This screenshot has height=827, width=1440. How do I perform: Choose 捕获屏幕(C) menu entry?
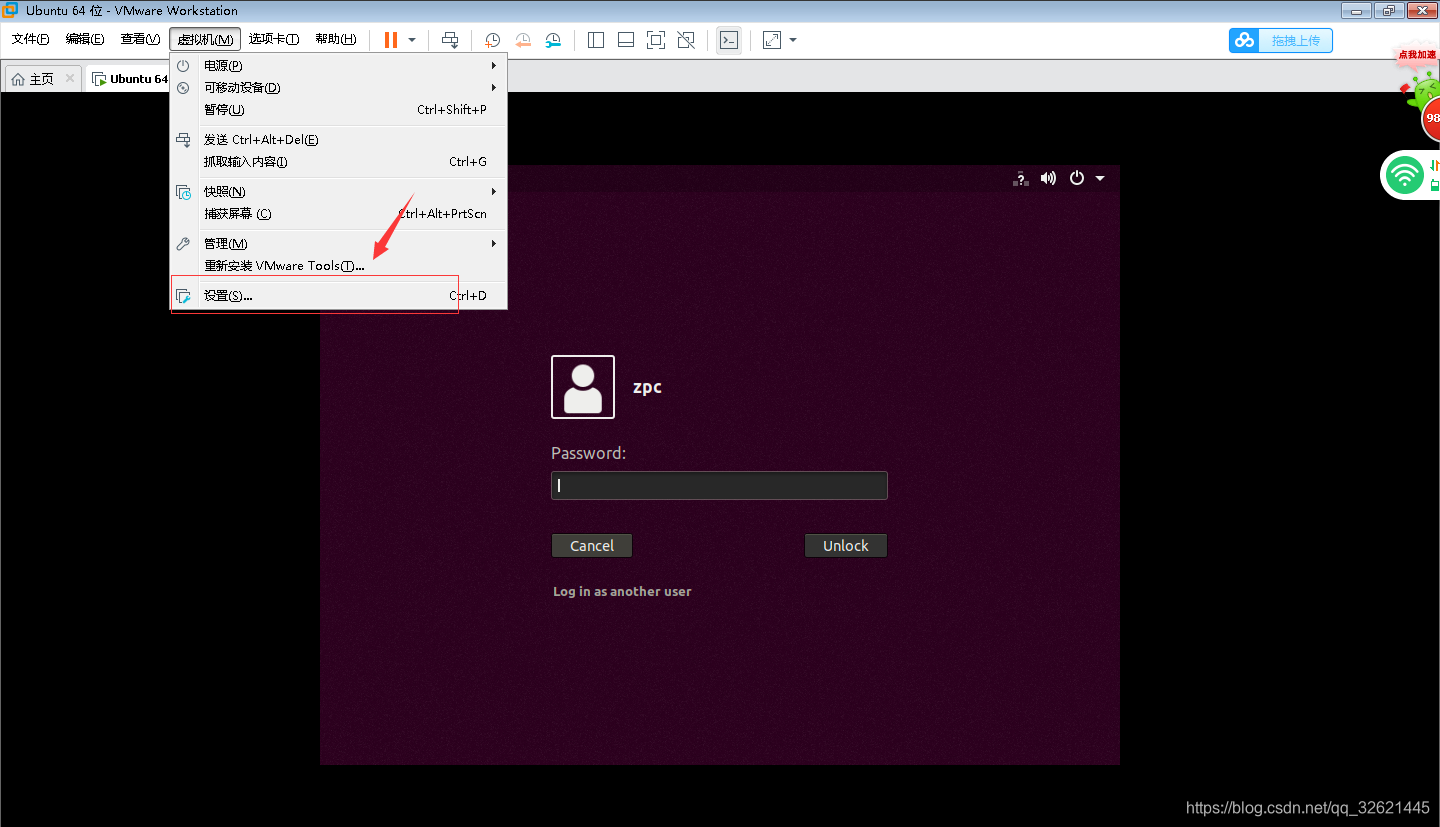(x=338, y=214)
